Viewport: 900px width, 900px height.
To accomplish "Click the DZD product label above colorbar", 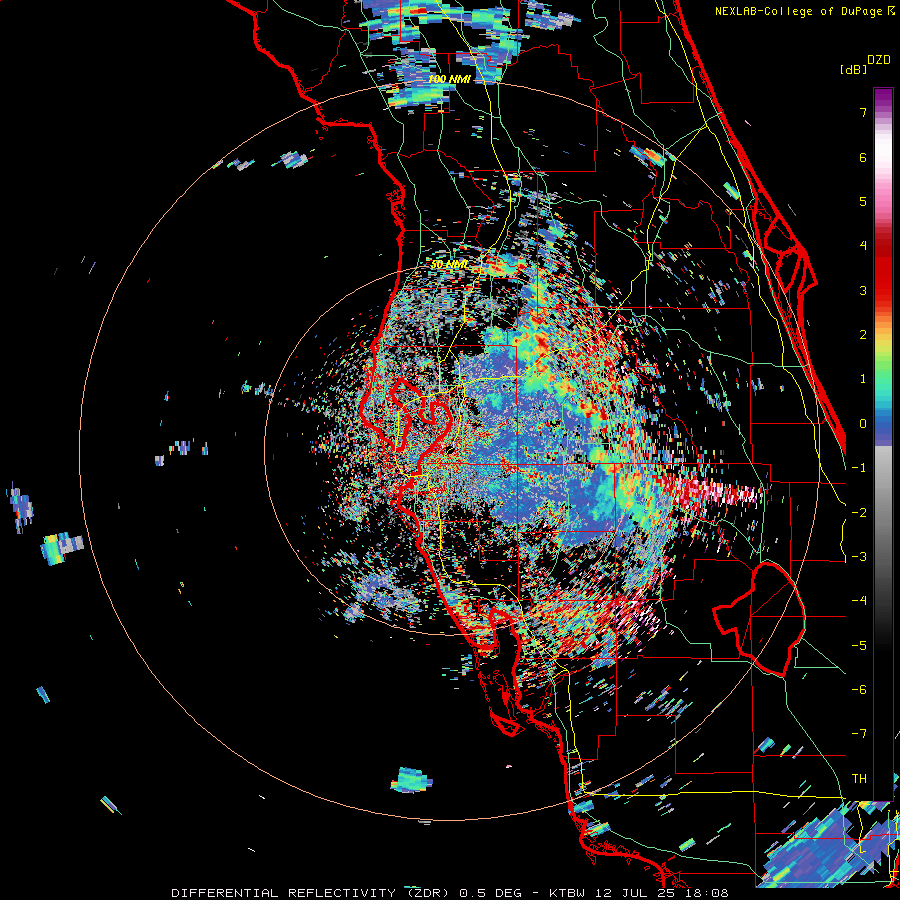I will [879, 60].
